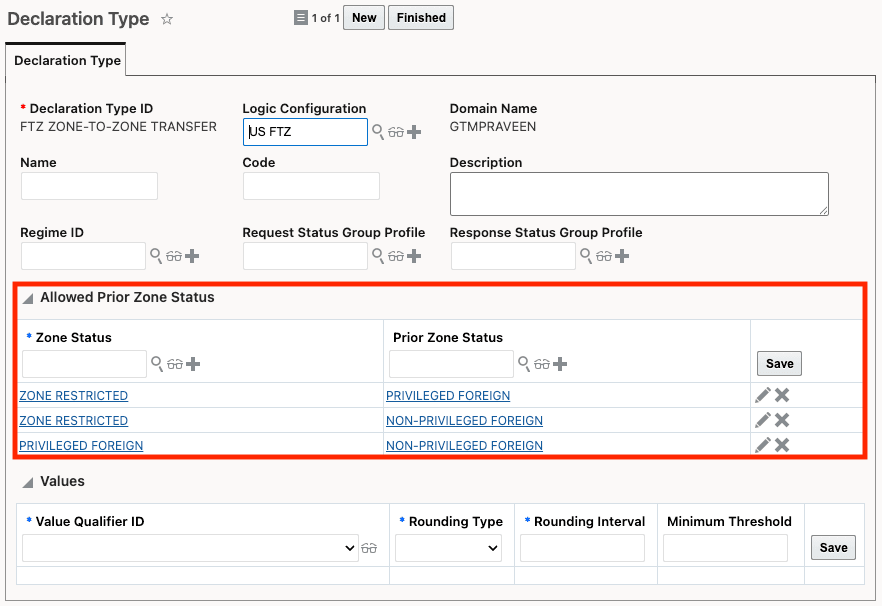Open the Regime ID lookup magnifier
Screen dimensions: 882x606
[x=155, y=256]
